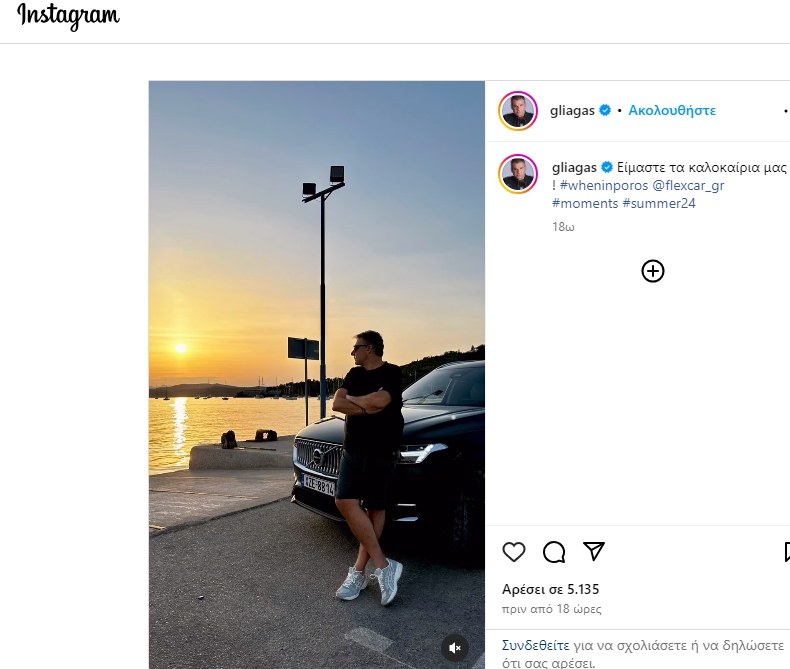Save the post with bookmark icon
Screen dimensions: 790x669
[786, 552]
